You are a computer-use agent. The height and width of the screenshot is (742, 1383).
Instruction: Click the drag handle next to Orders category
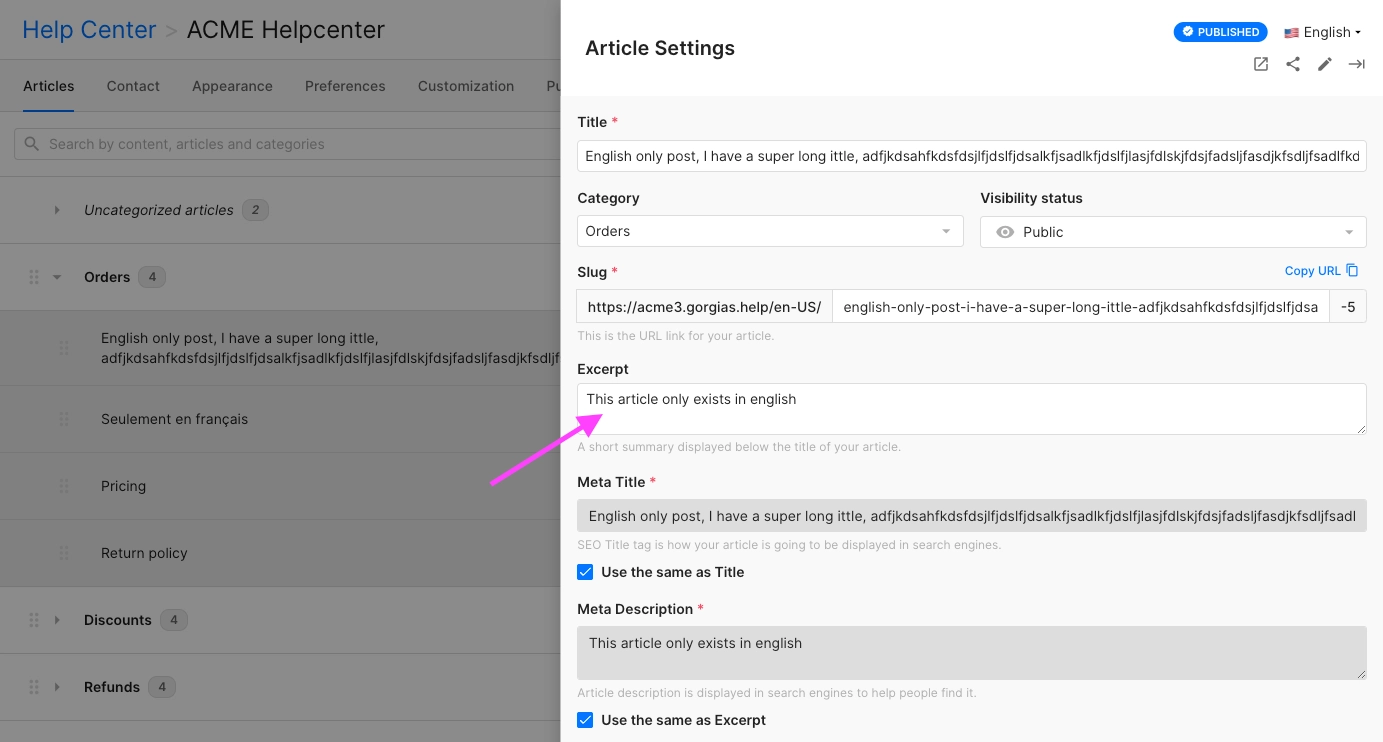click(x=33, y=276)
